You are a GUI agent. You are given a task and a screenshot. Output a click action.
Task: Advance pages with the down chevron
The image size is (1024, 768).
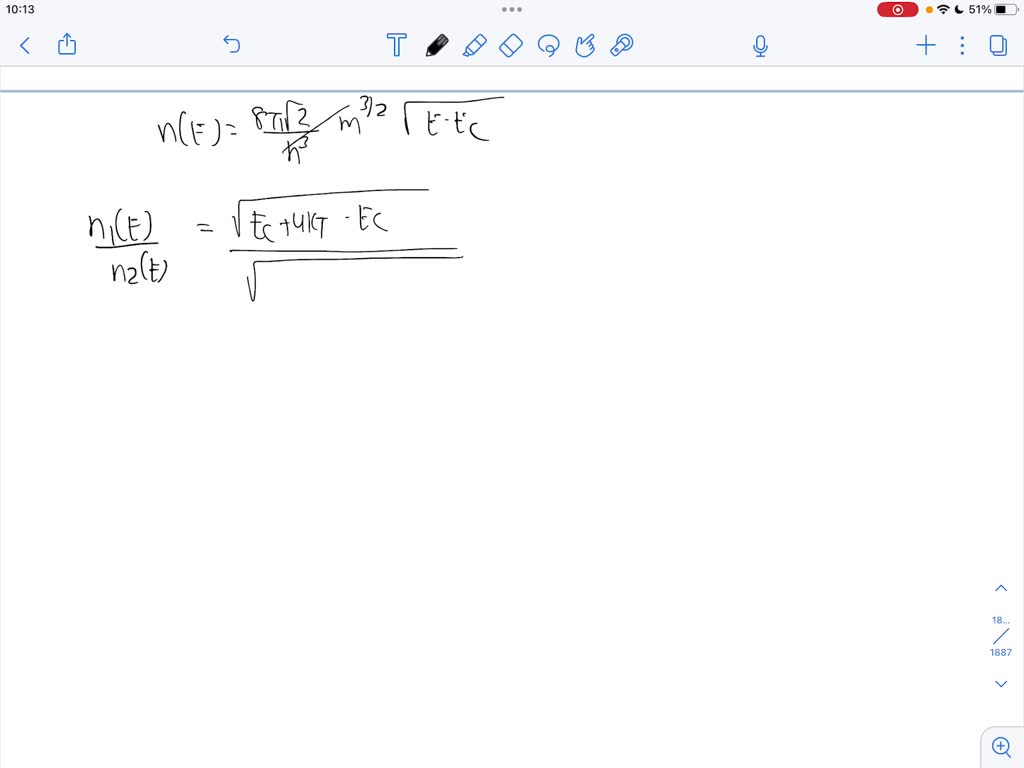point(1001,683)
